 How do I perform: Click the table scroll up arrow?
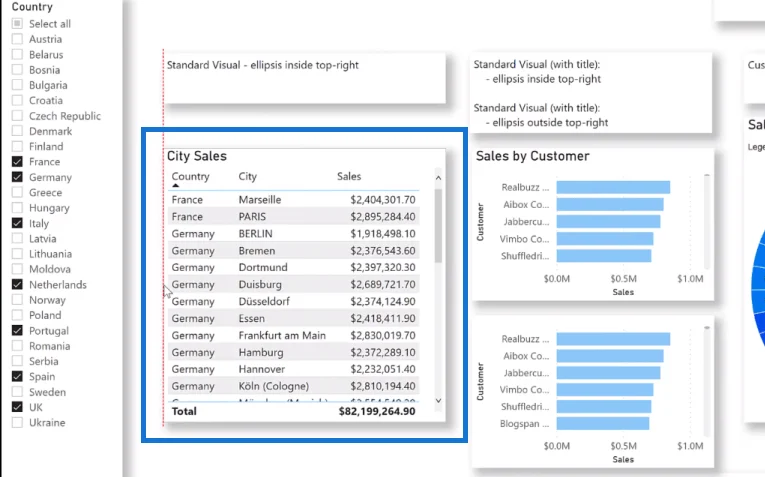tap(438, 178)
